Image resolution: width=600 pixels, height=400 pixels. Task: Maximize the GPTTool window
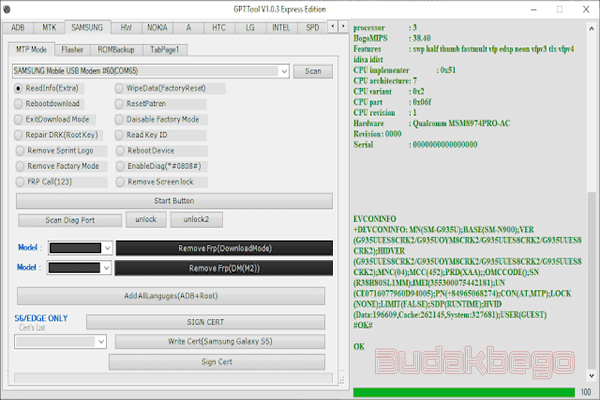point(559,10)
